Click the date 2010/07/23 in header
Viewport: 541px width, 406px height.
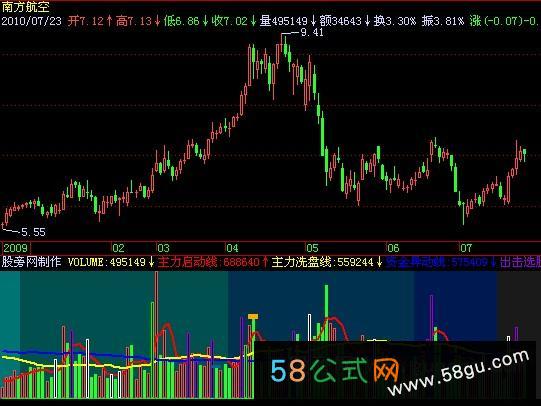[x=31, y=21]
